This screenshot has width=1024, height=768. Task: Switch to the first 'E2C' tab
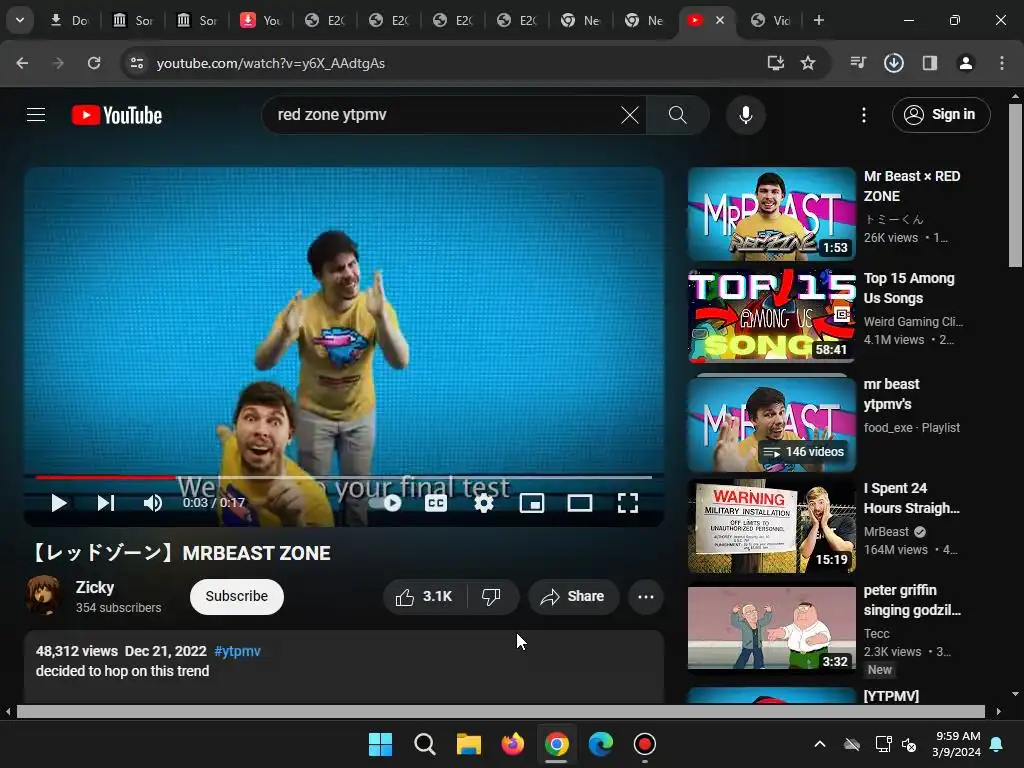[327, 20]
